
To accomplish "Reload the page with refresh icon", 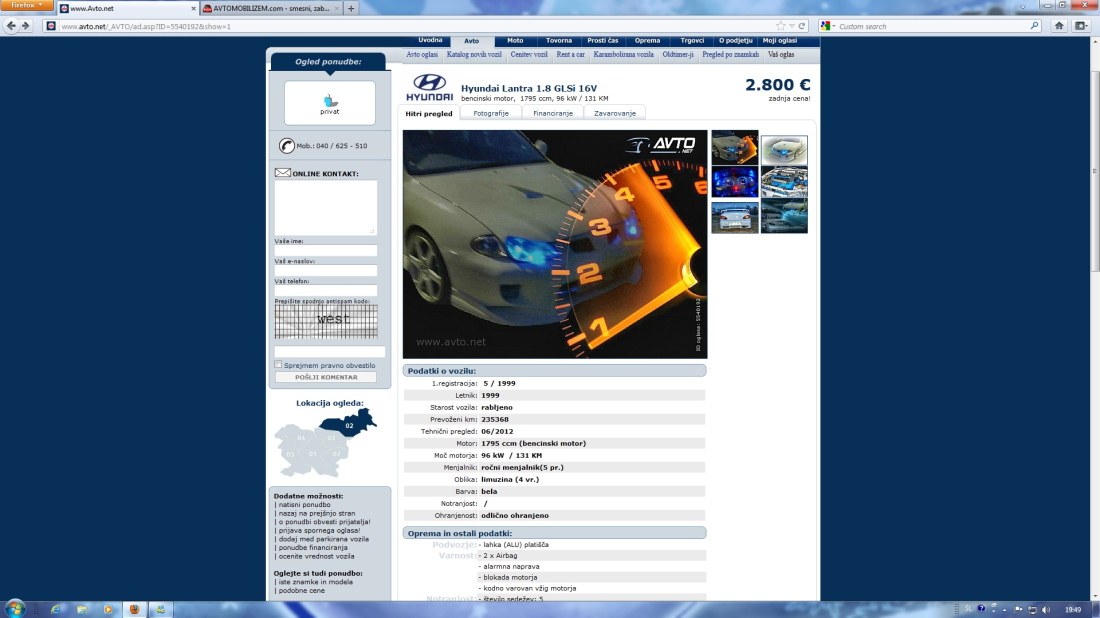I will 802,26.
